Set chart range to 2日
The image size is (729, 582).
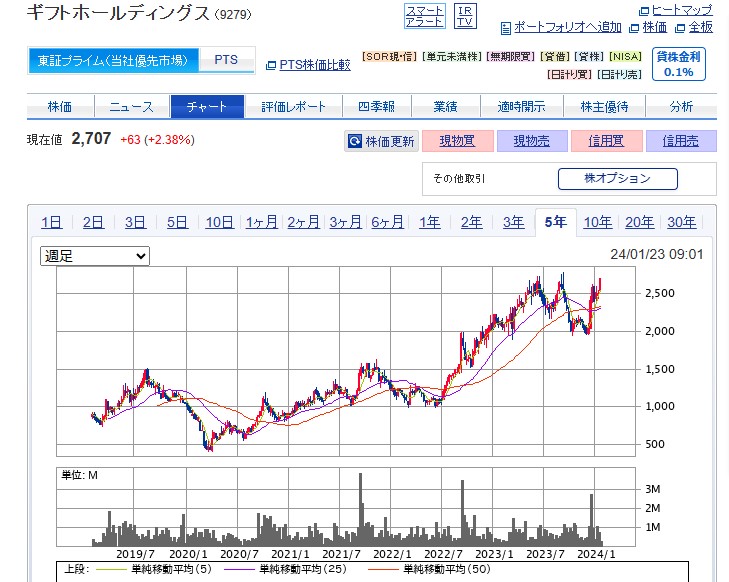pos(93,222)
